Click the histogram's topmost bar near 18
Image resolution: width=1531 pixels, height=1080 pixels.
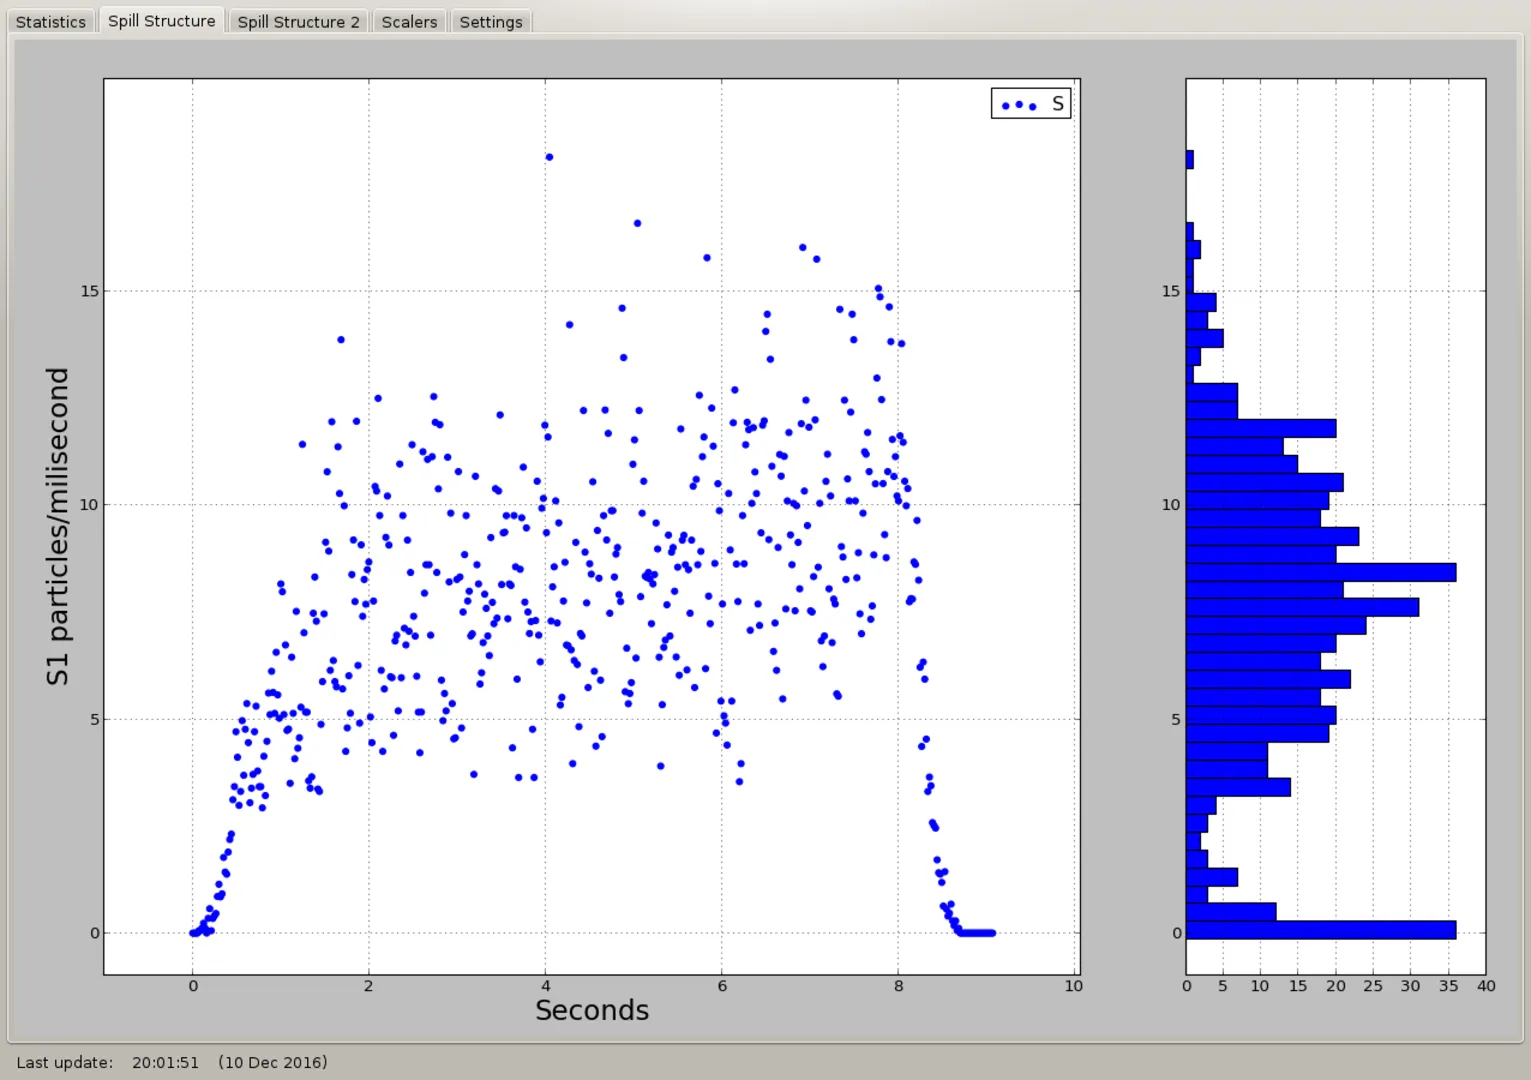[x=1190, y=159]
